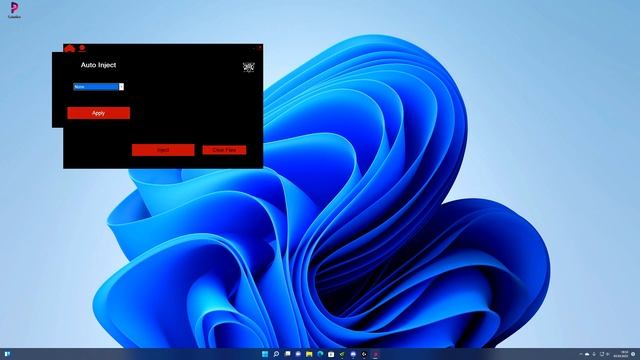
Task: Open the green NVIDIA taskbar icon
Action: coord(342,354)
